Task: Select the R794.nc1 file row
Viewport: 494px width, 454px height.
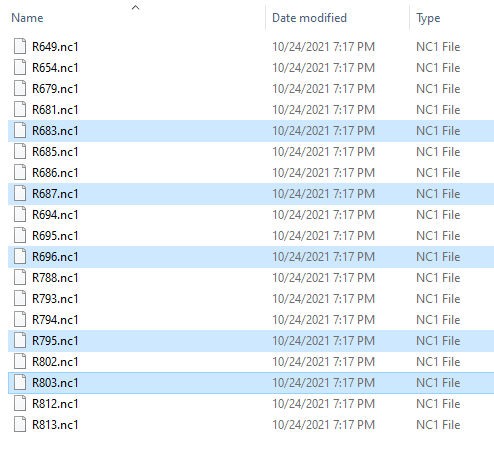Action: 251,320
